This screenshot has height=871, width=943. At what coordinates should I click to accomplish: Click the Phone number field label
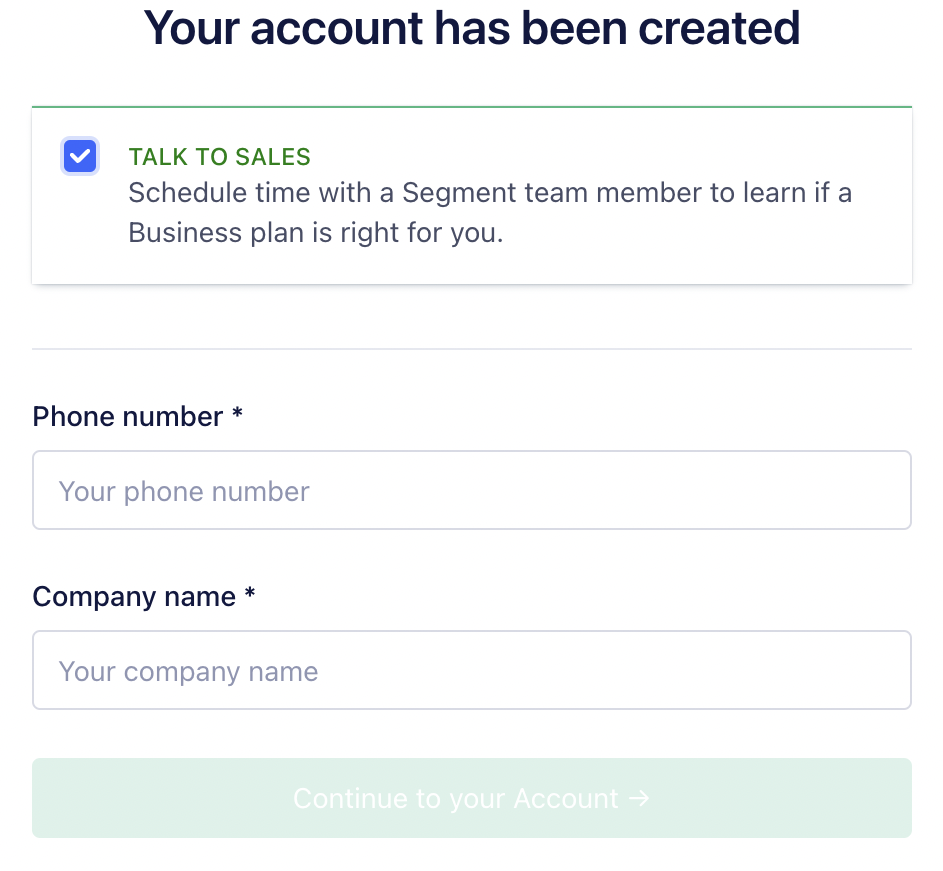126,417
